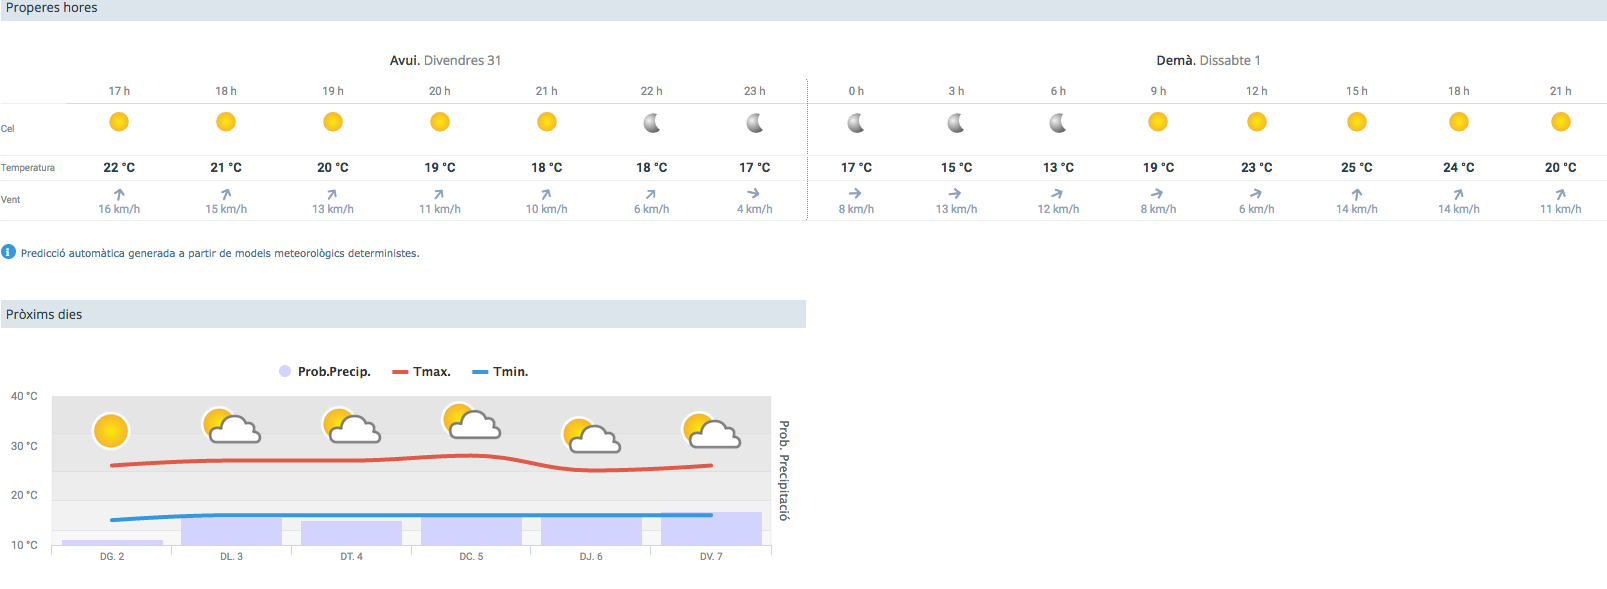Click the blue info icon beside Predicció automàtica
The image size is (1607, 589).
[x=9, y=252]
